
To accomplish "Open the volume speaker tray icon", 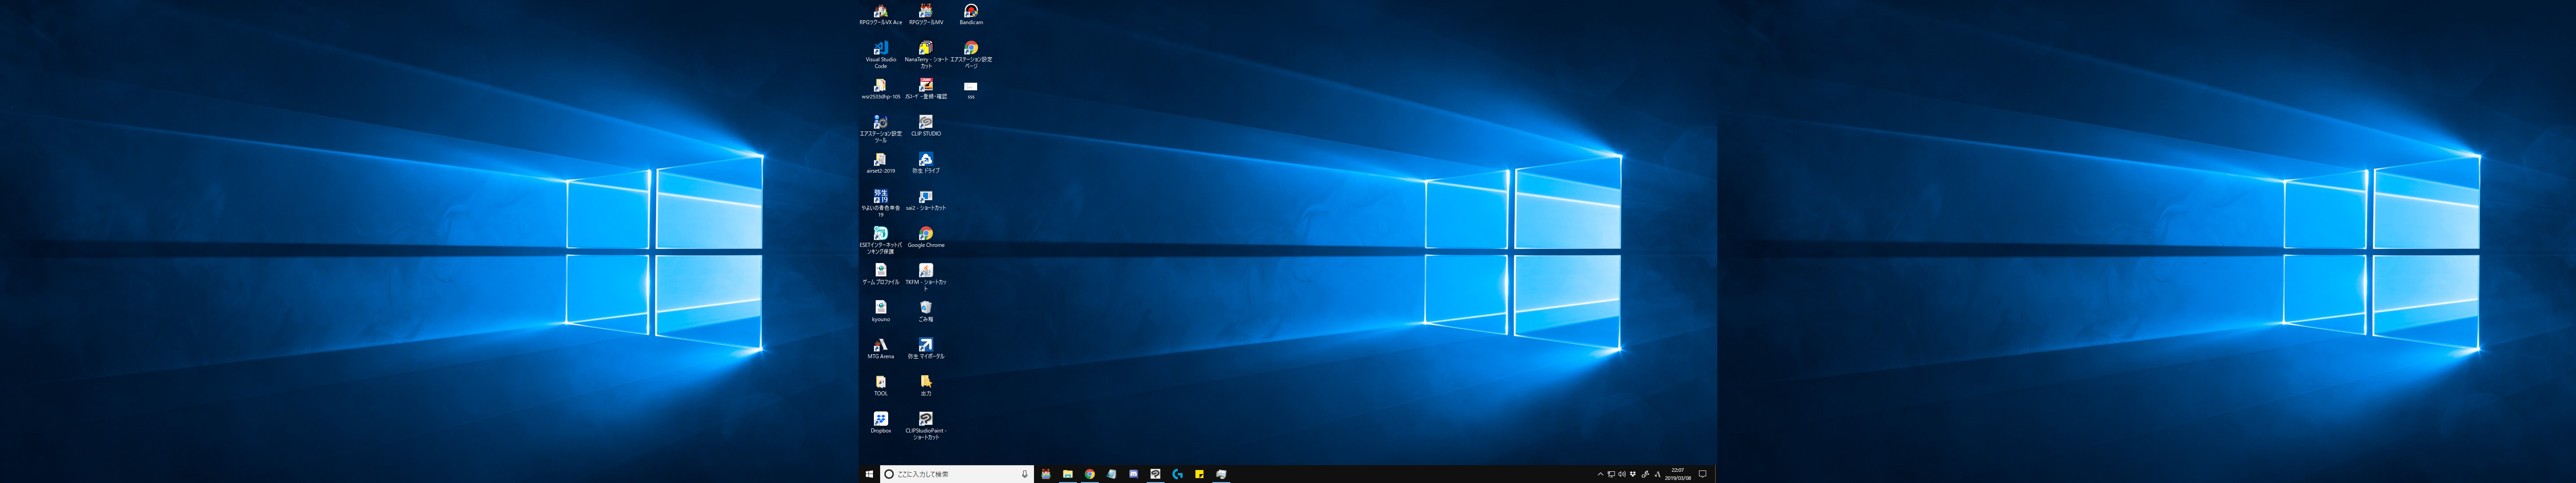I will (x=1622, y=474).
